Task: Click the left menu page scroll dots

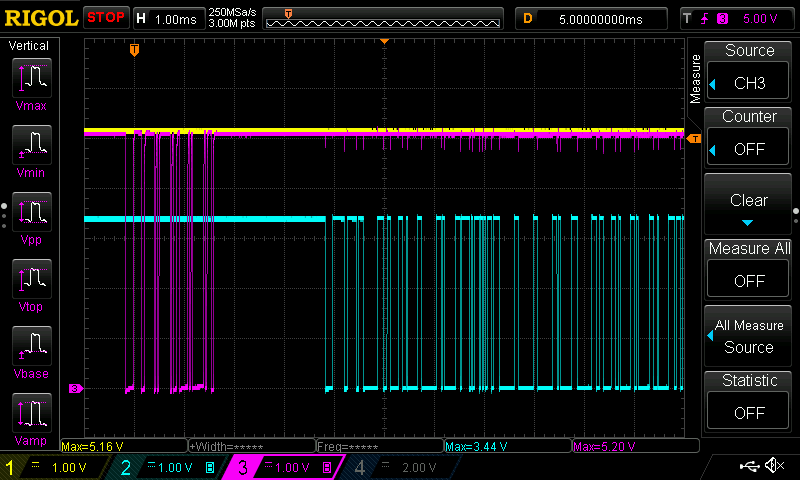Action: coord(4,215)
